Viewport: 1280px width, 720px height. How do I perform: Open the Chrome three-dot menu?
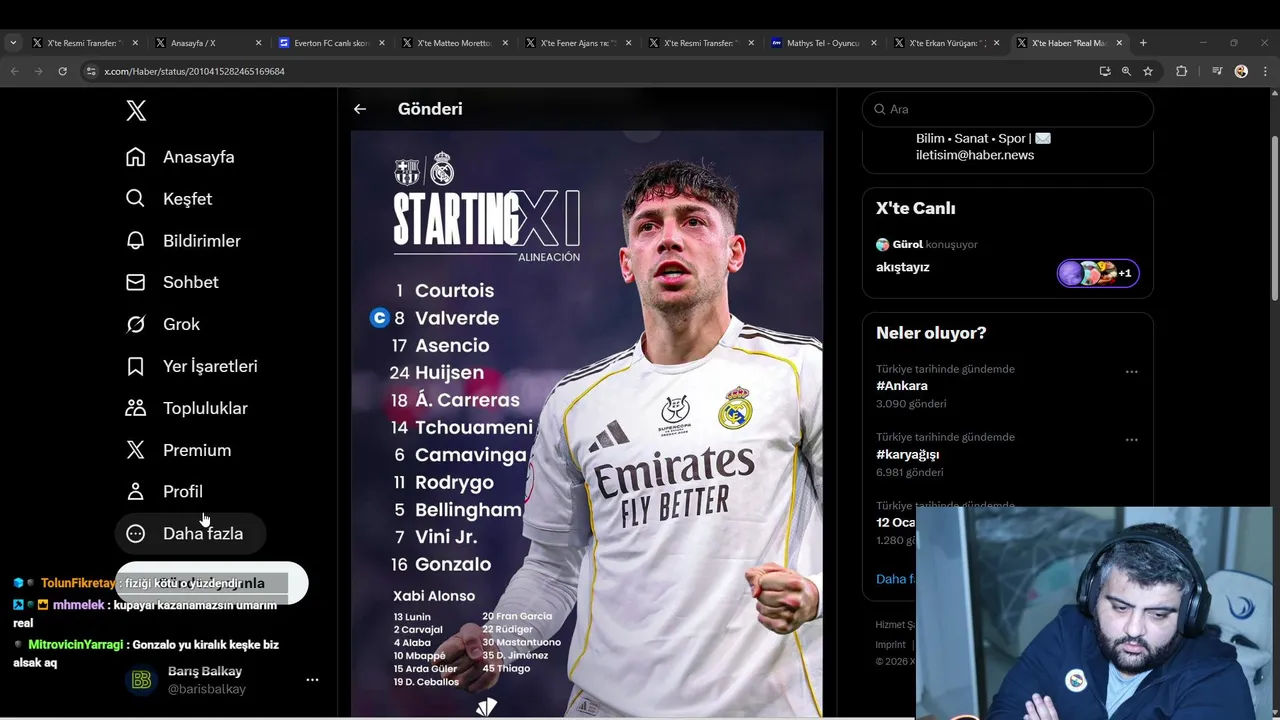[x=1265, y=71]
